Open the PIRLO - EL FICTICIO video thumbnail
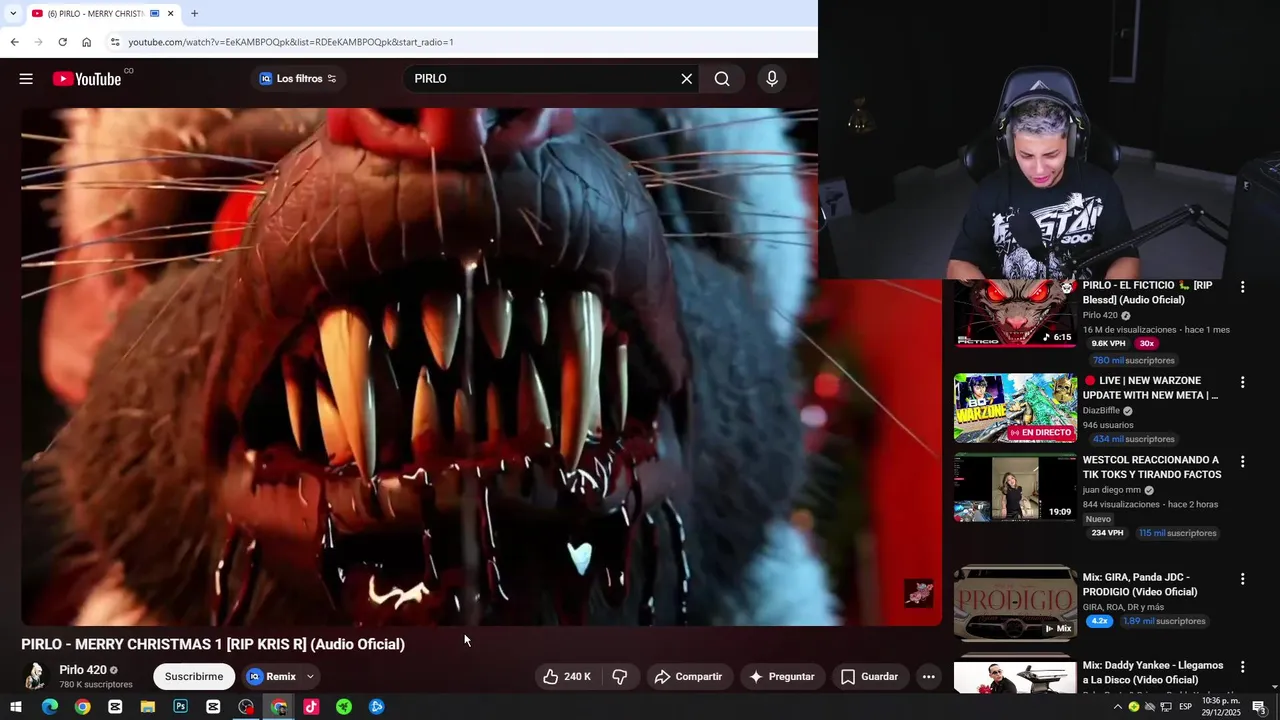 [x=1015, y=313]
